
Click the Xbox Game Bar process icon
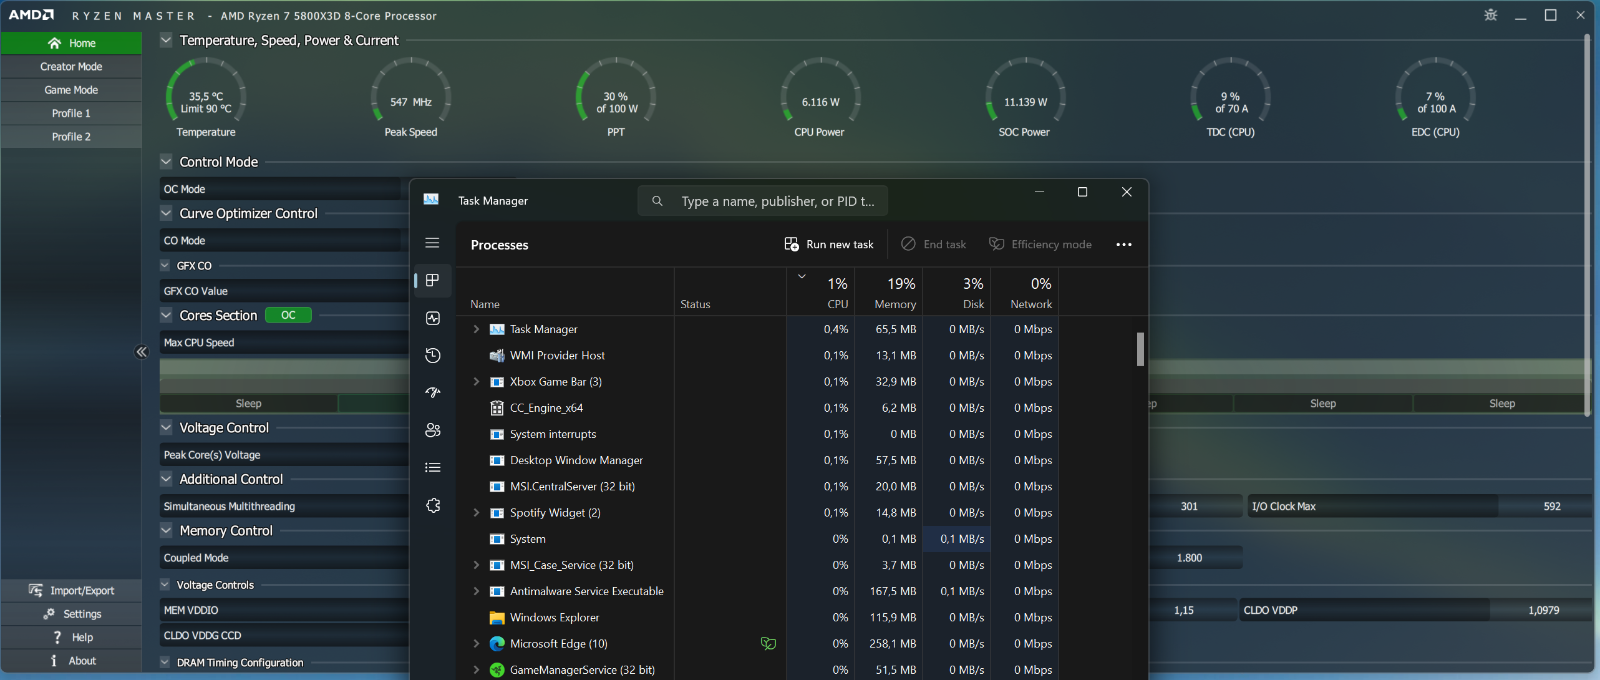pos(497,382)
